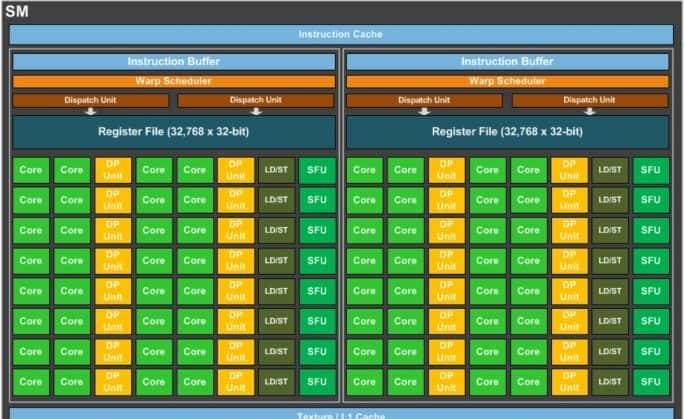Select the arrow below the leftmost Dispatch Unit
The height and width of the screenshot is (419, 685).
91,112
